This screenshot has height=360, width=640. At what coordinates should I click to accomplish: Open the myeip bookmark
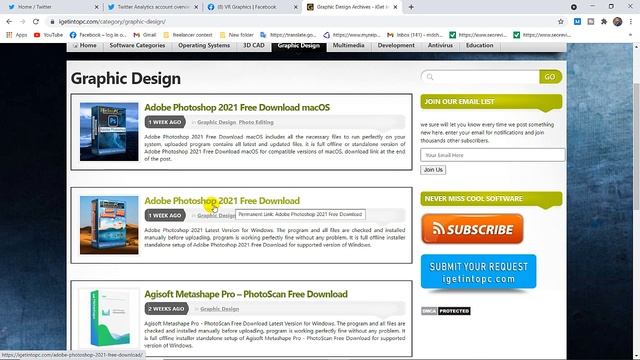(x=352, y=35)
